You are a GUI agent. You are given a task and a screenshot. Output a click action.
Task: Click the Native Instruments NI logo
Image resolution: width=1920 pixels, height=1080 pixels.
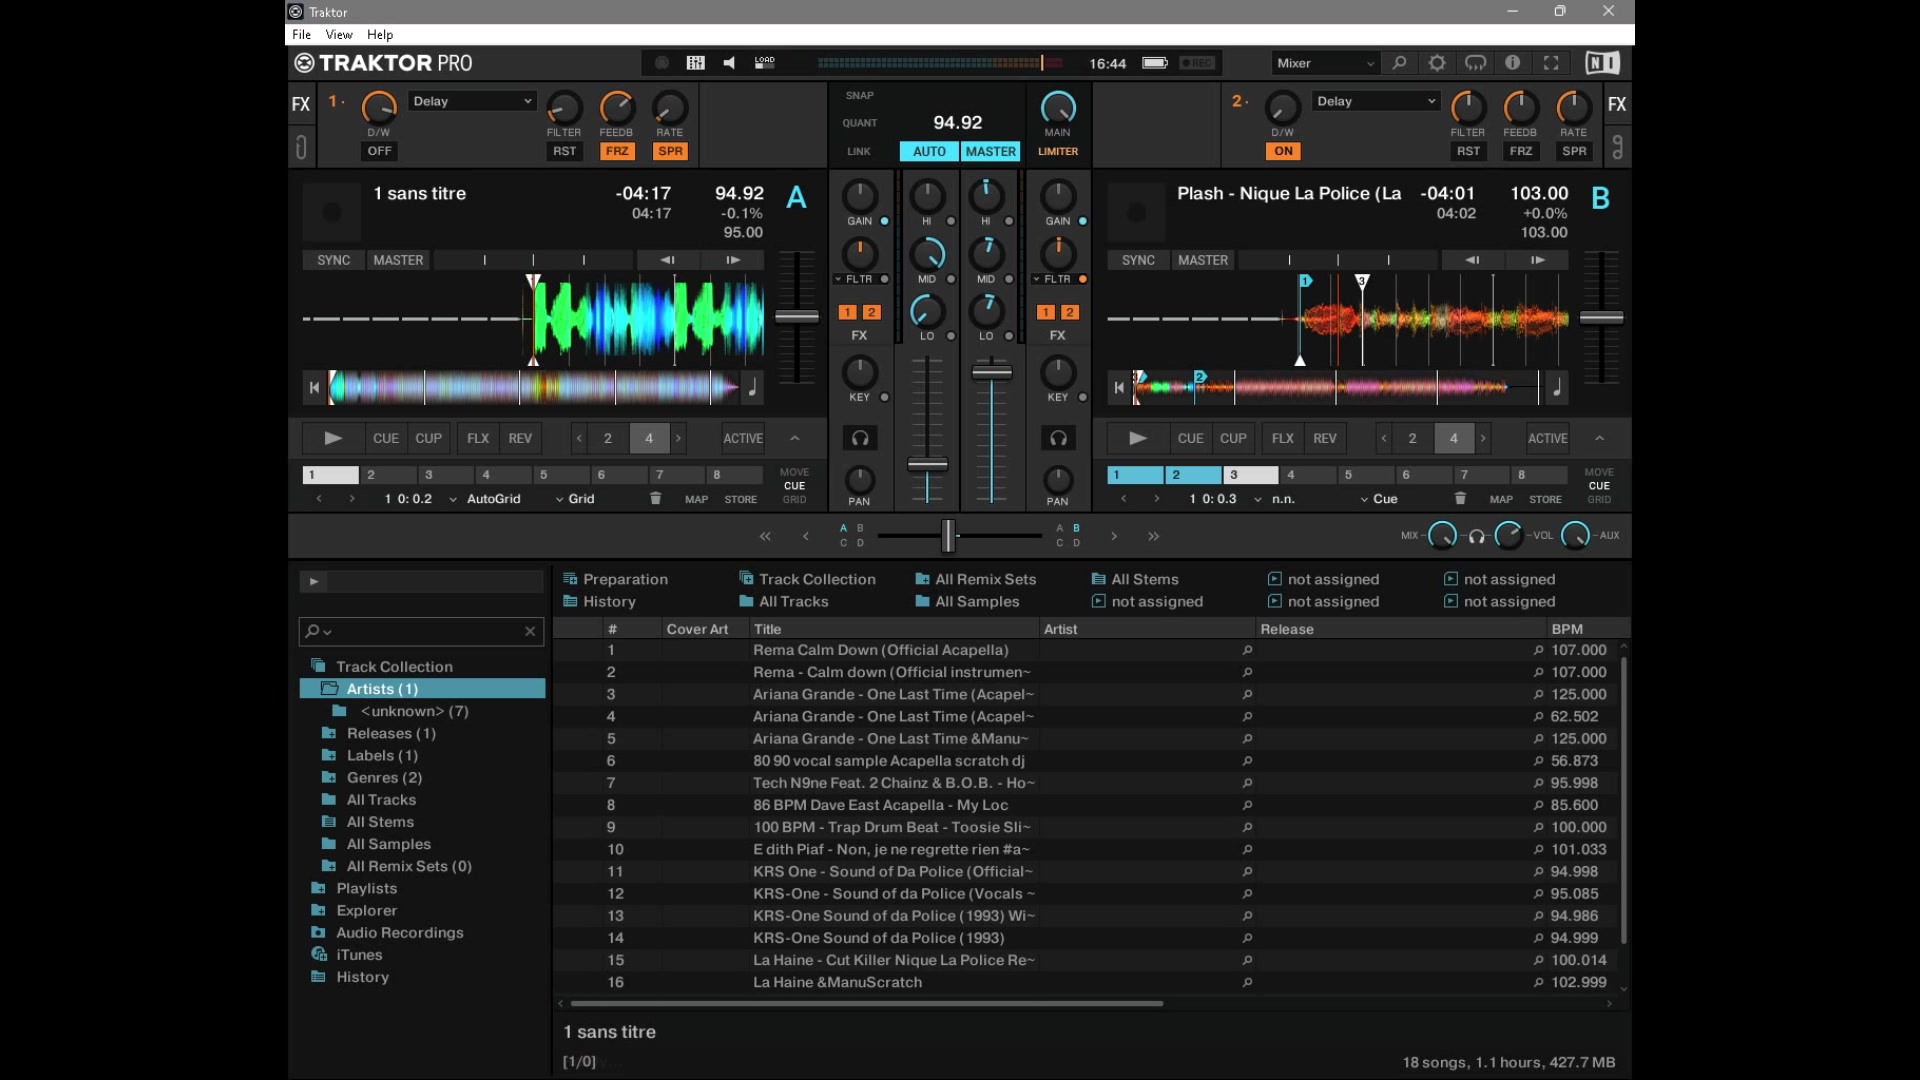[1602, 63]
